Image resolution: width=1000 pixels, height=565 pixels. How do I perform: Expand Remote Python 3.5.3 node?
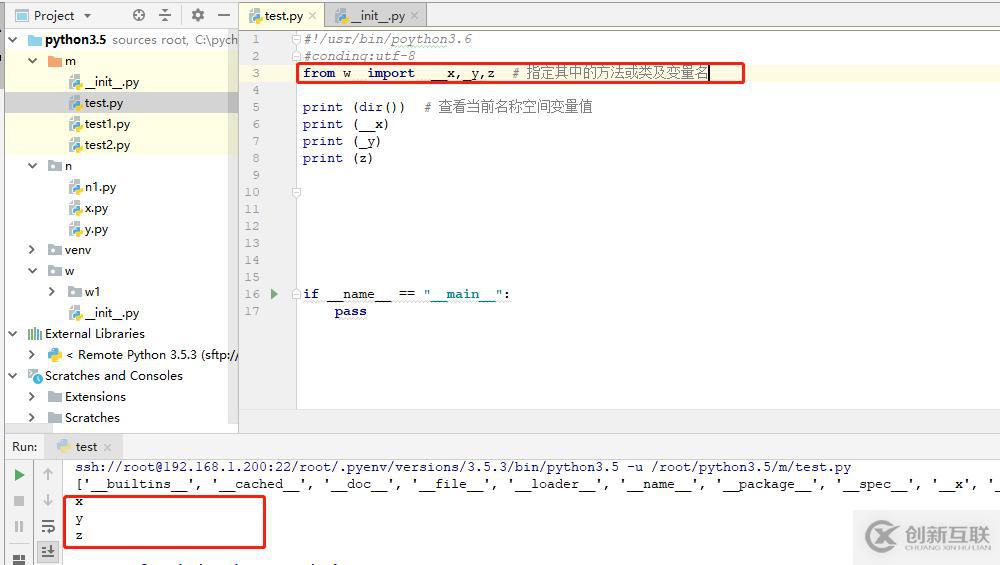31,354
